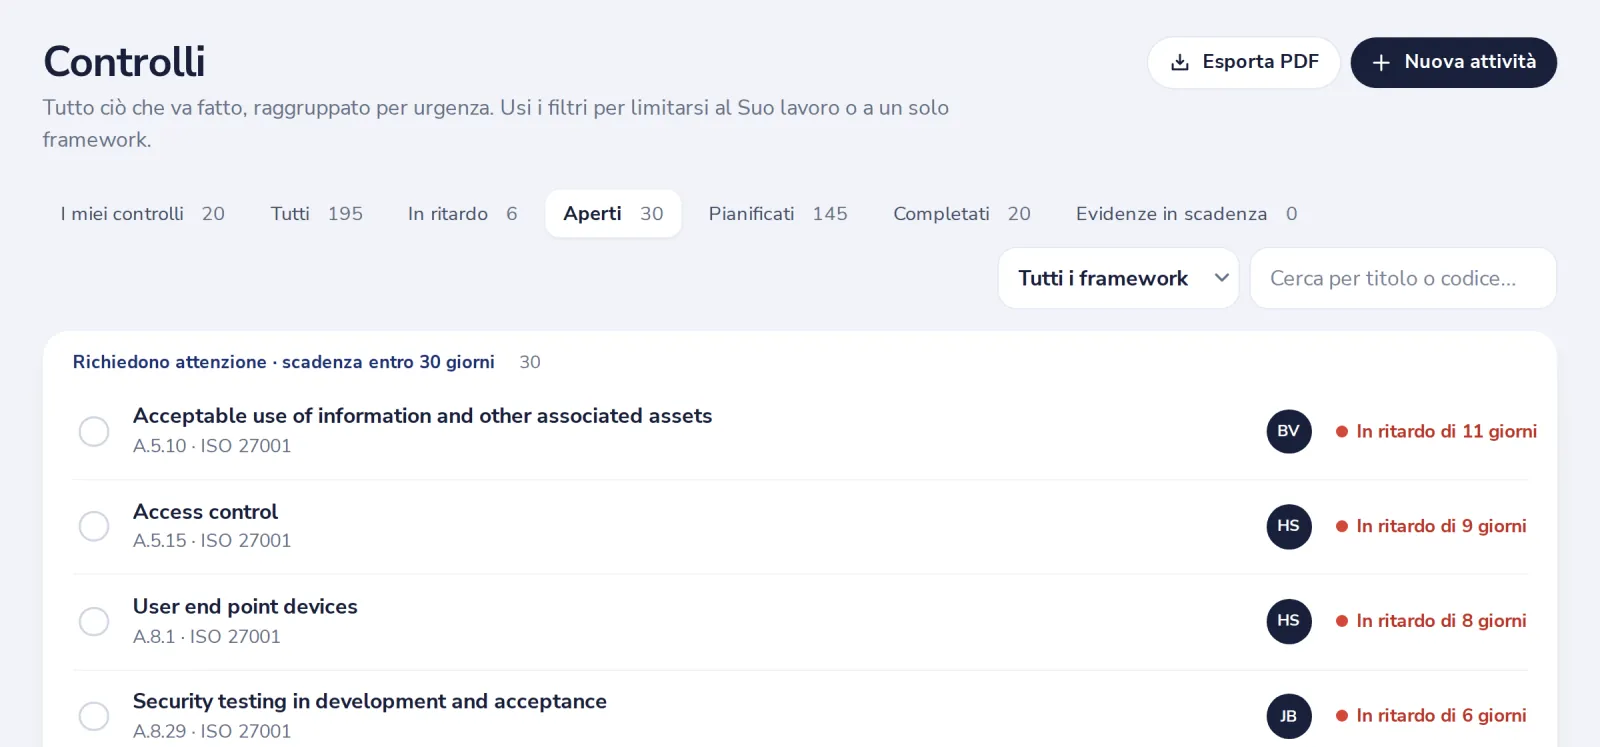
Task: Click the In ritardo di 8 giorni status
Action: point(1431,621)
